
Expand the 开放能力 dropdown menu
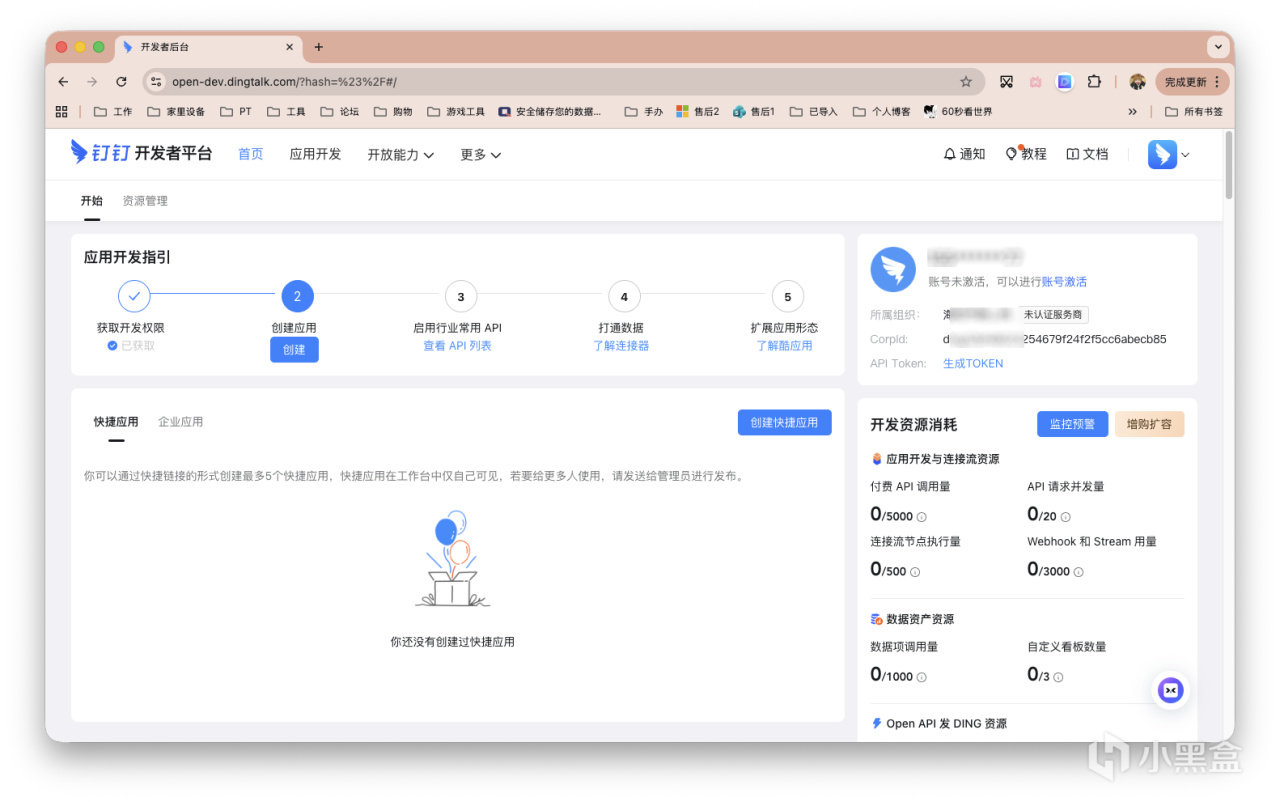pyautogui.click(x=401, y=155)
